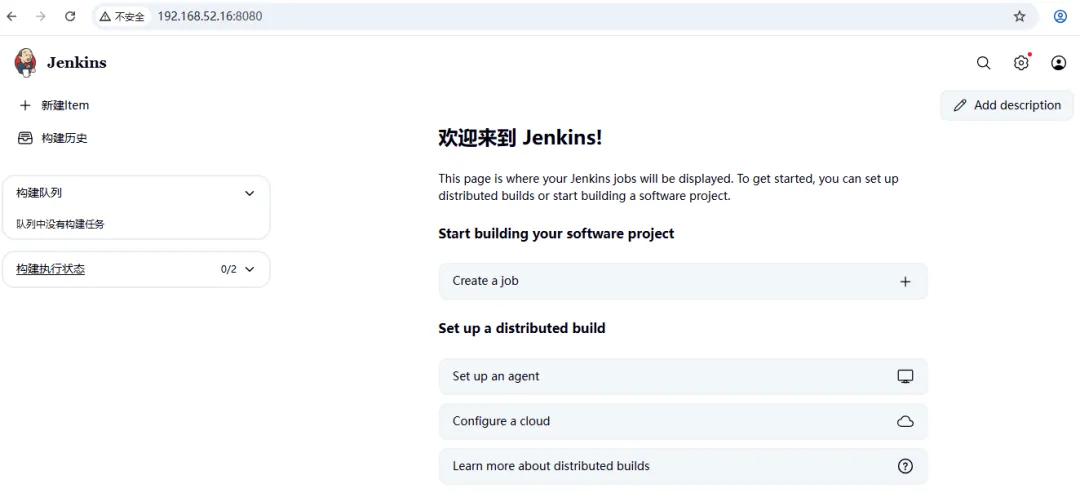Go back with the browser back arrow

click(12, 17)
